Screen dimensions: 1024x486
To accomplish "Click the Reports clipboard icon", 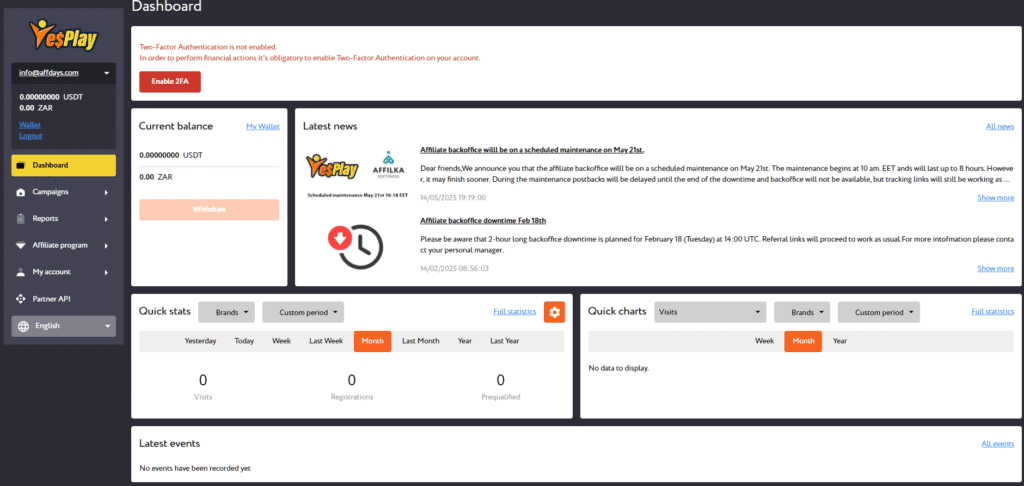I will click(x=21, y=219).
